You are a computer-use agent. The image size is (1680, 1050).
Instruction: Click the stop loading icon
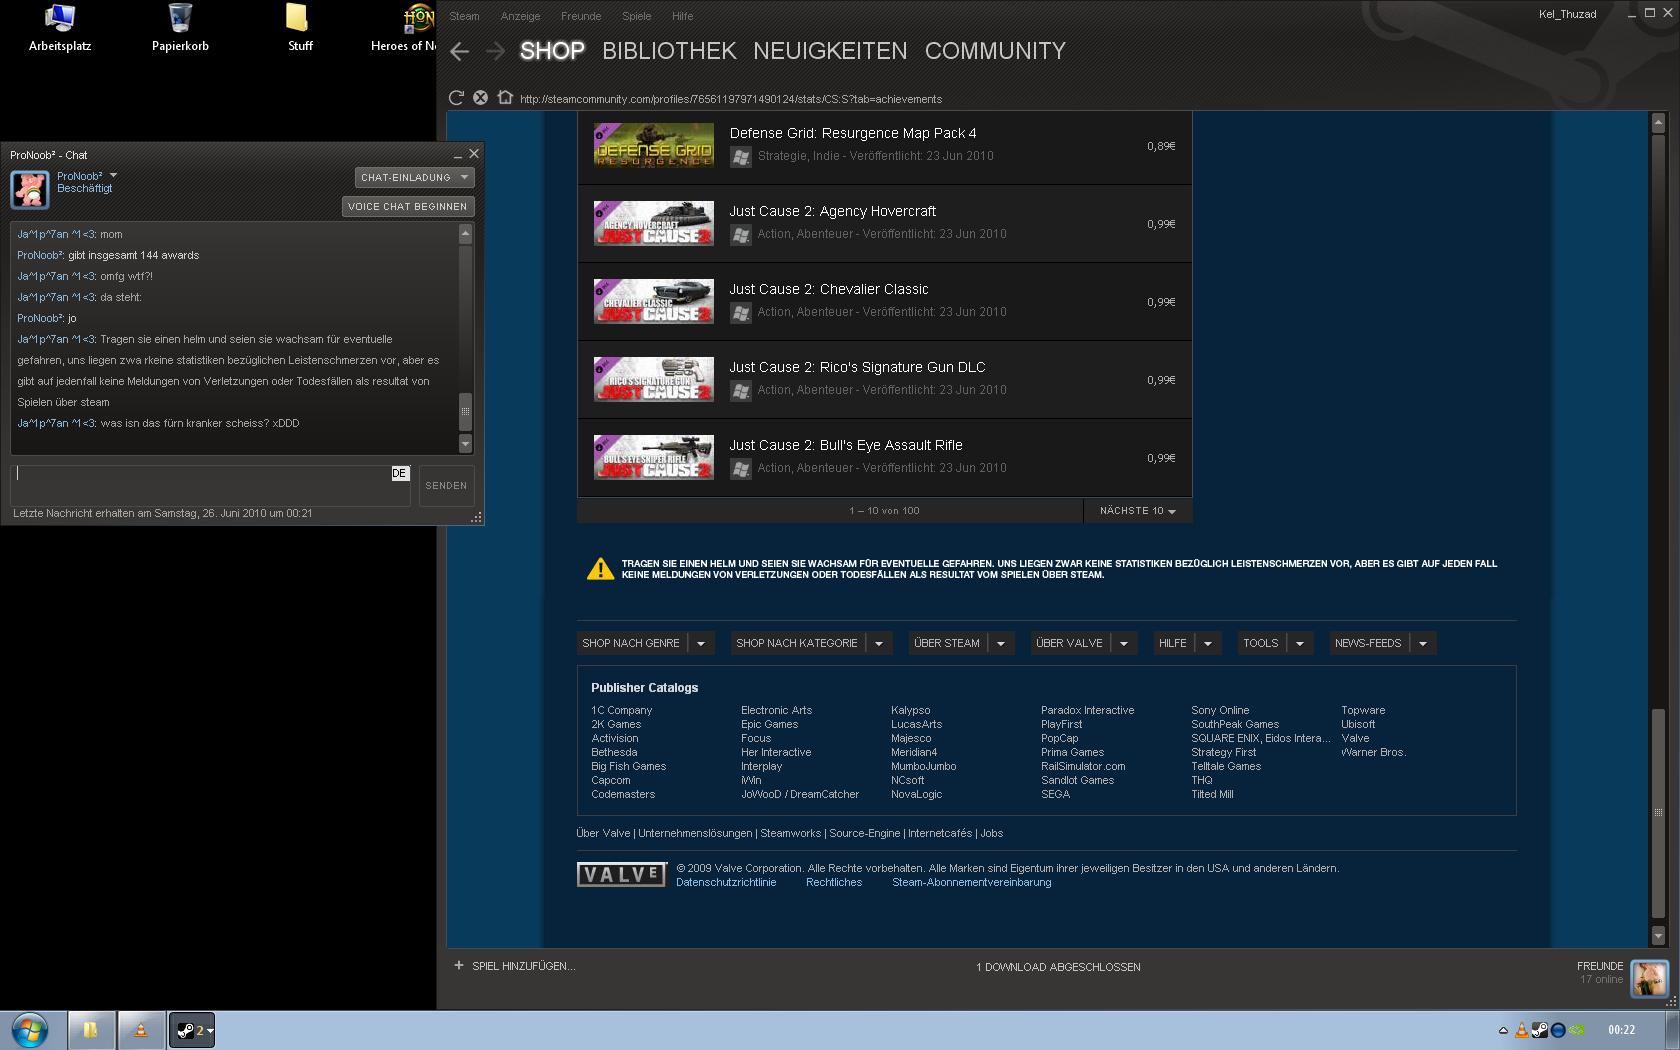[480, 98]
